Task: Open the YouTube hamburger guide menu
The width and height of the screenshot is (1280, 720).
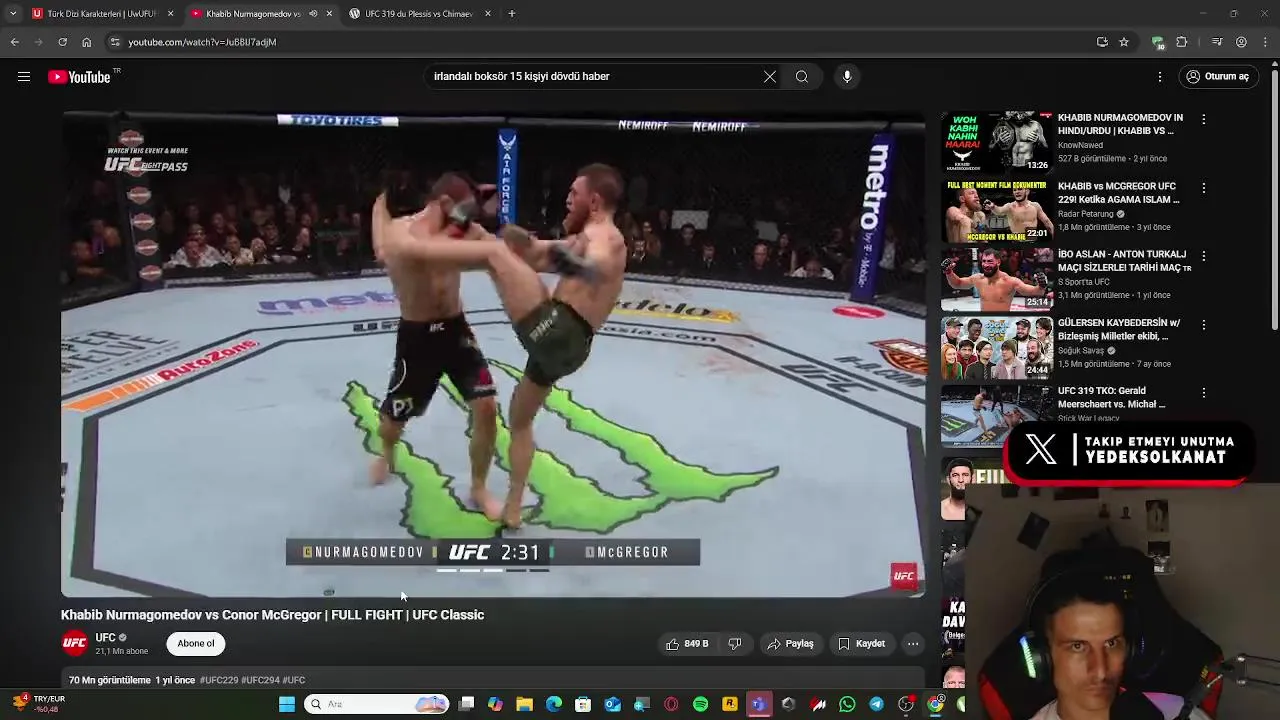Action: point(24,77)
